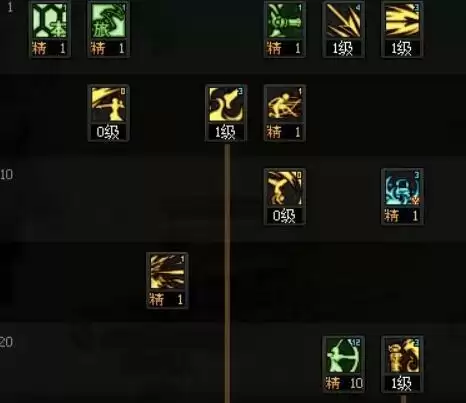Viewport: 466px width, 403px height.
Task: Click the level 10 row marker
Action: point(6,174)
